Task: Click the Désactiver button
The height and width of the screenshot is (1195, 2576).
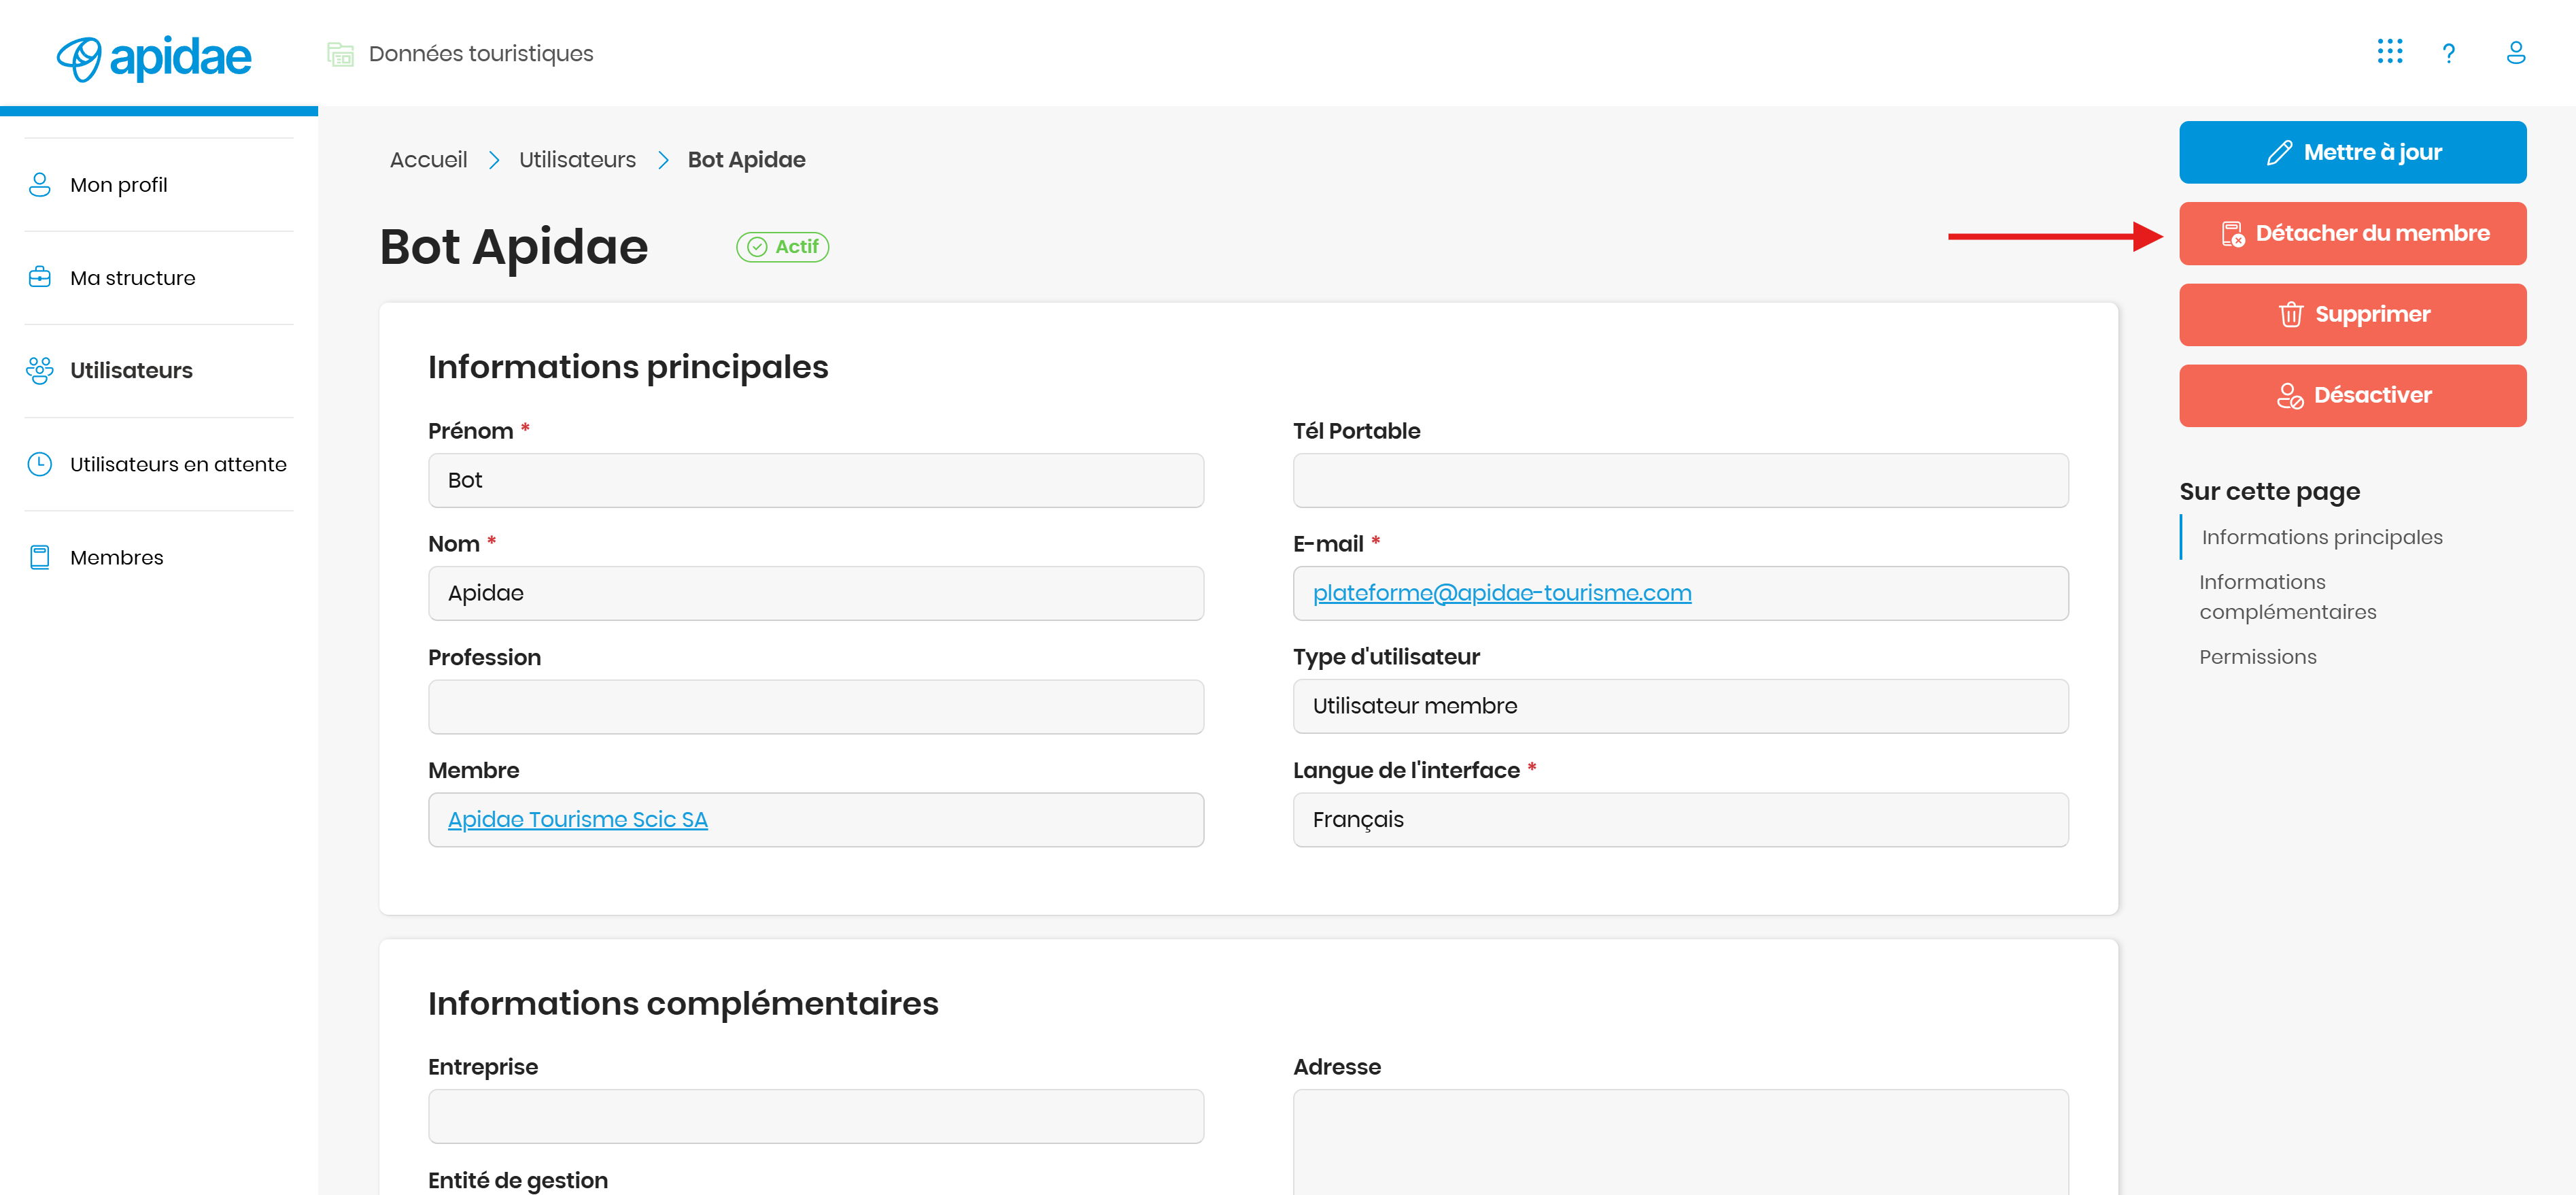Action: point(2352,395)
